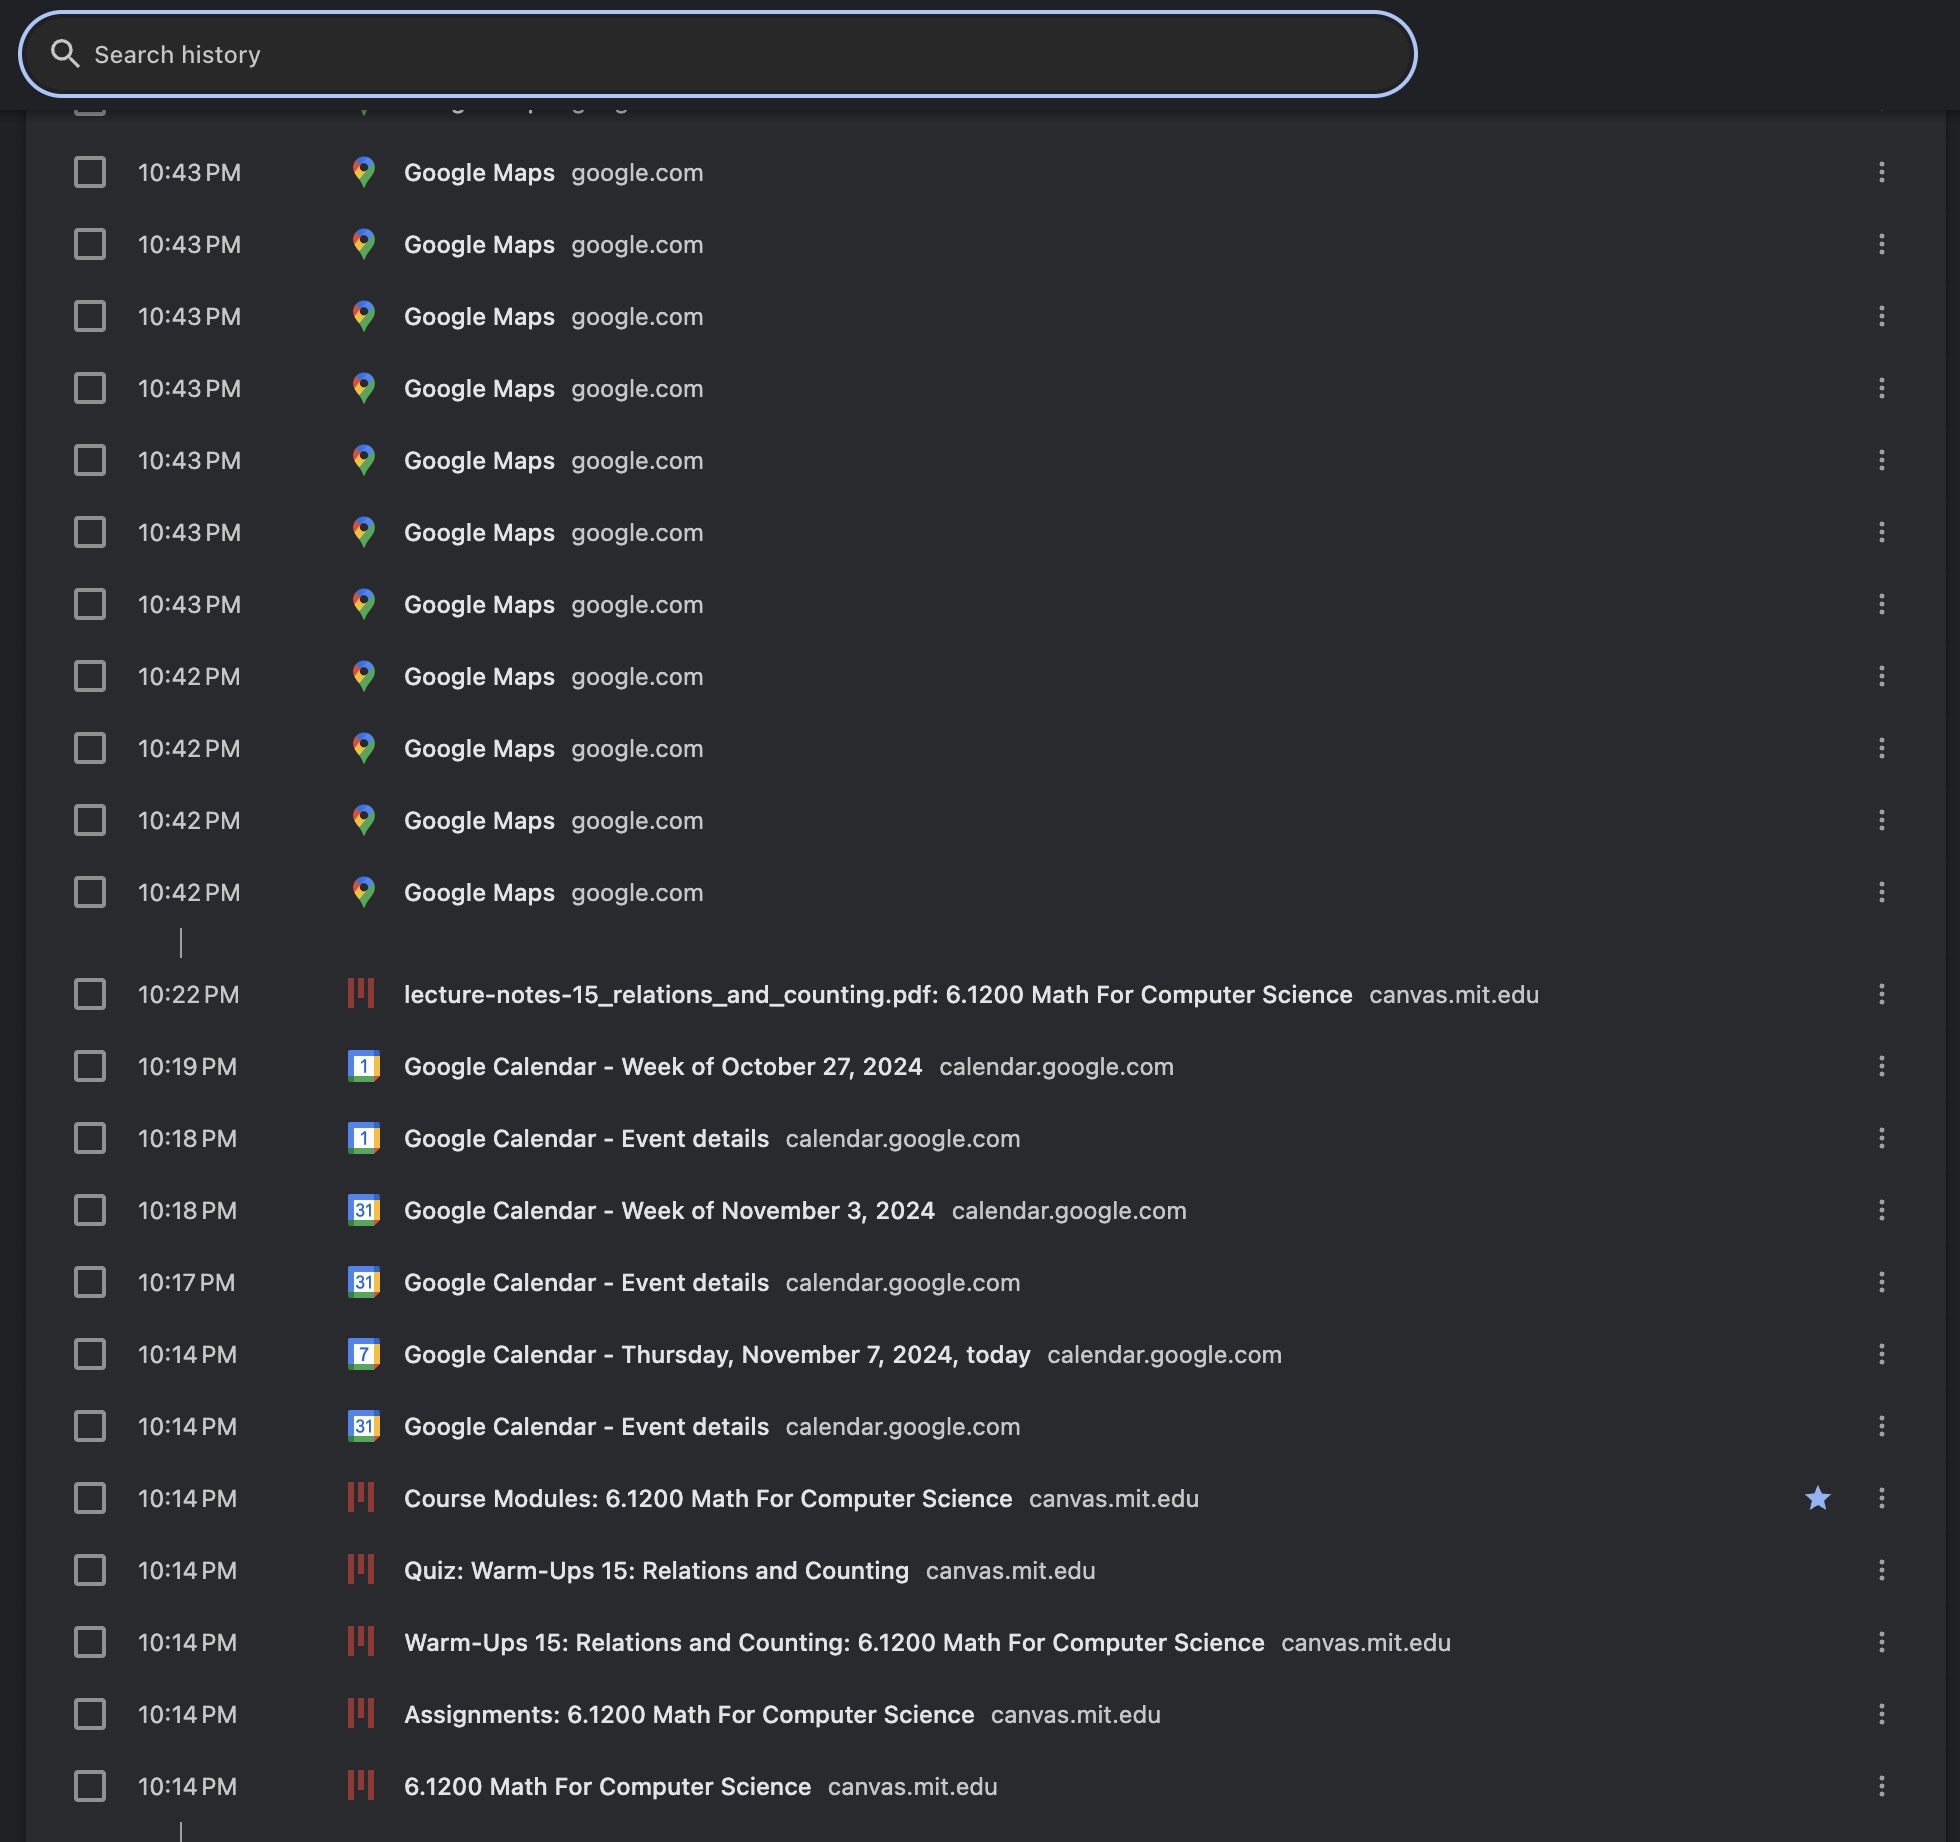The image size is (1960, 1842).
Task: Check the box on 10:14 PM Event details row
Action: point(90,1426)
